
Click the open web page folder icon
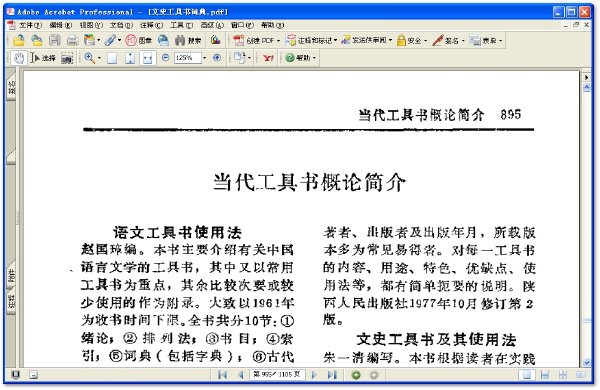36,40
